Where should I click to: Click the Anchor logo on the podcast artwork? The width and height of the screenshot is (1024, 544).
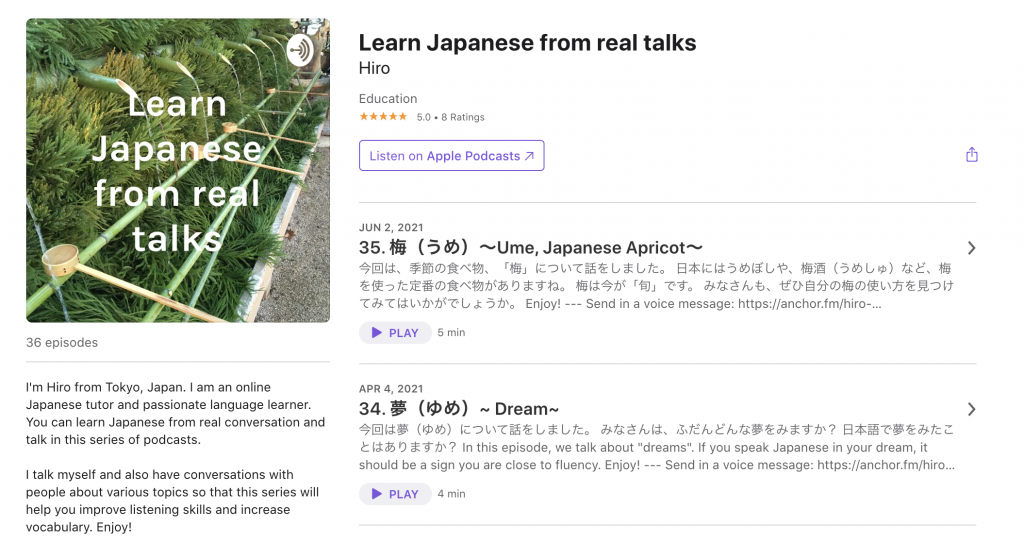[x=300, y=50]
